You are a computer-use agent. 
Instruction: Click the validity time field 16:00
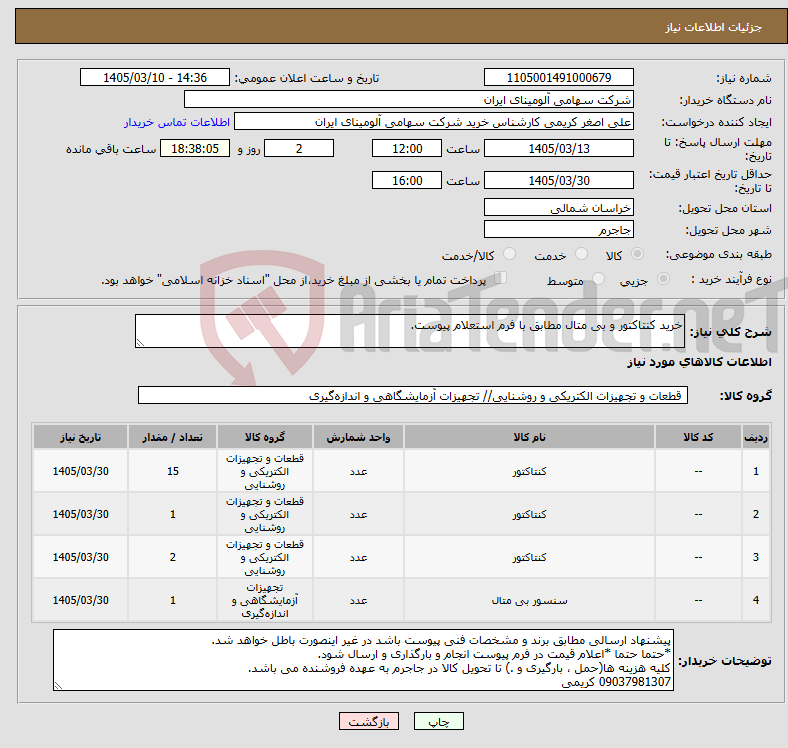407,180
